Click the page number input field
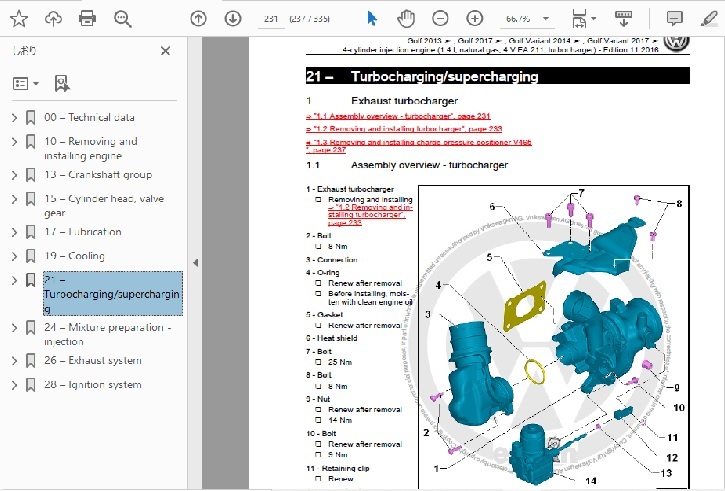This screenshot has height=491, width=725. click(271, 19)
